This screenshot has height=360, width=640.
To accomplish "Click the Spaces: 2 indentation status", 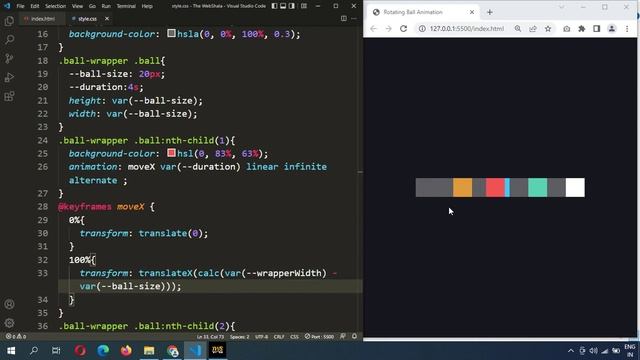I will (240, 337).
